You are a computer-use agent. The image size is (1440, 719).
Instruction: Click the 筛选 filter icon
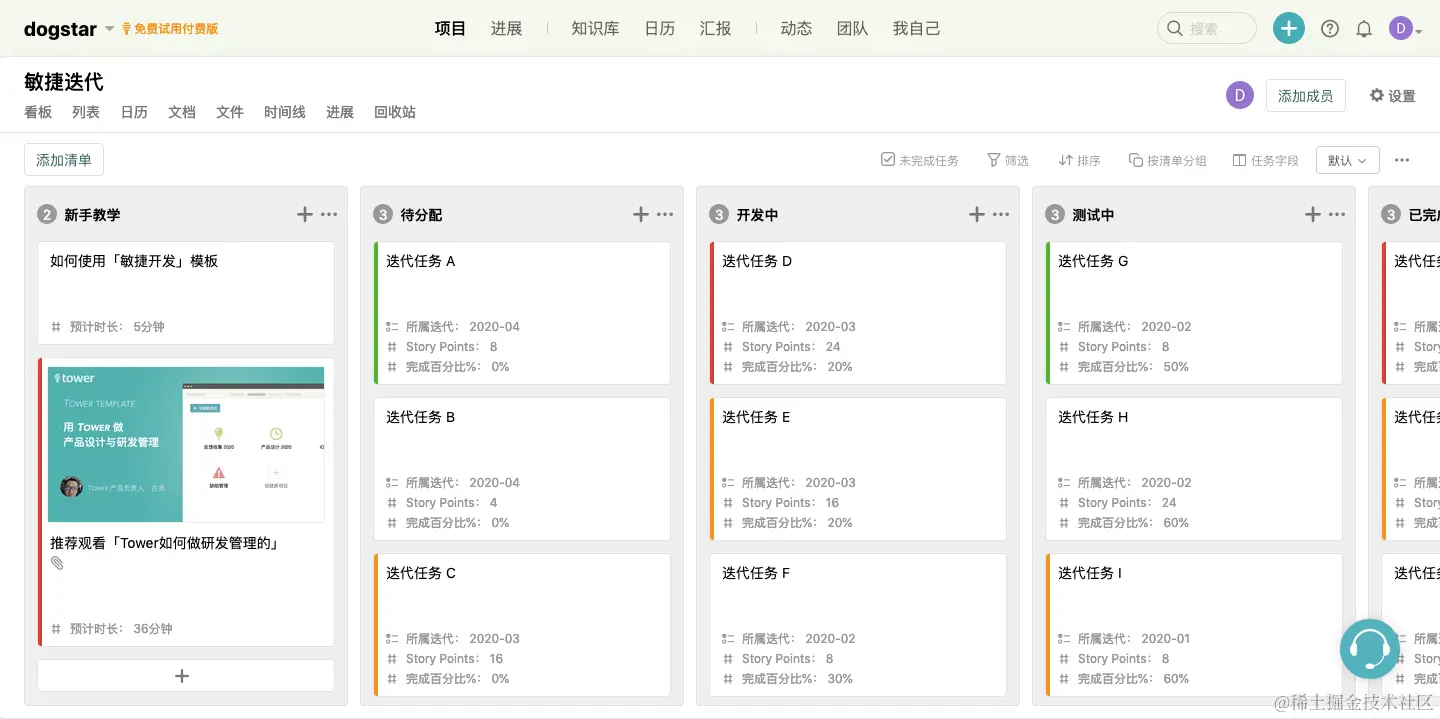tap(1008, 160)
